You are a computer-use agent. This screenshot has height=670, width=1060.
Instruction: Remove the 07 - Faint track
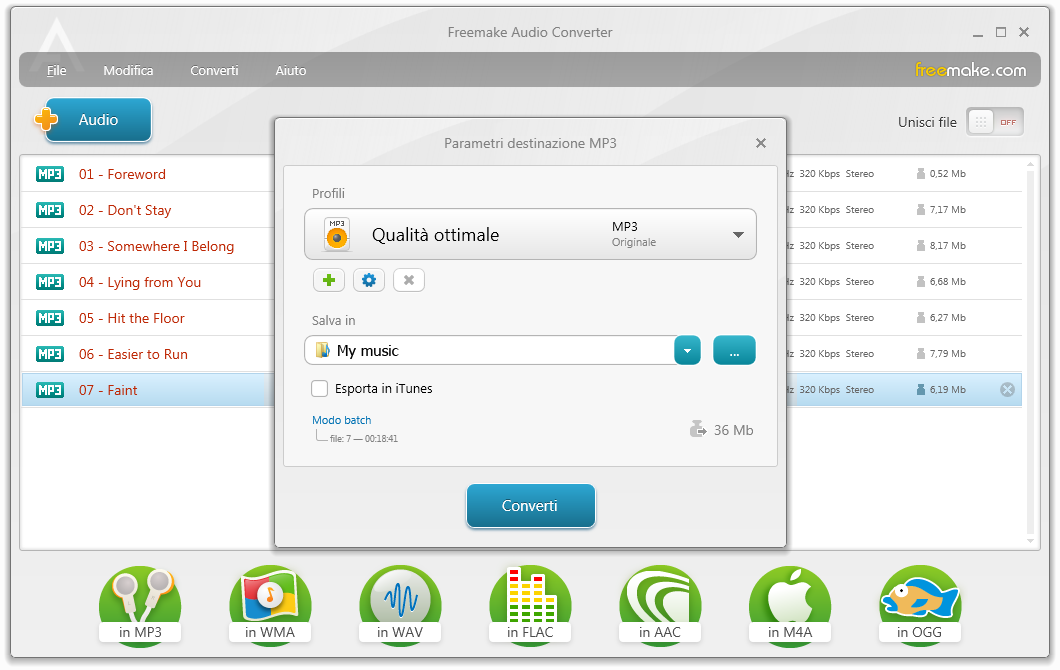[1007, 389]
